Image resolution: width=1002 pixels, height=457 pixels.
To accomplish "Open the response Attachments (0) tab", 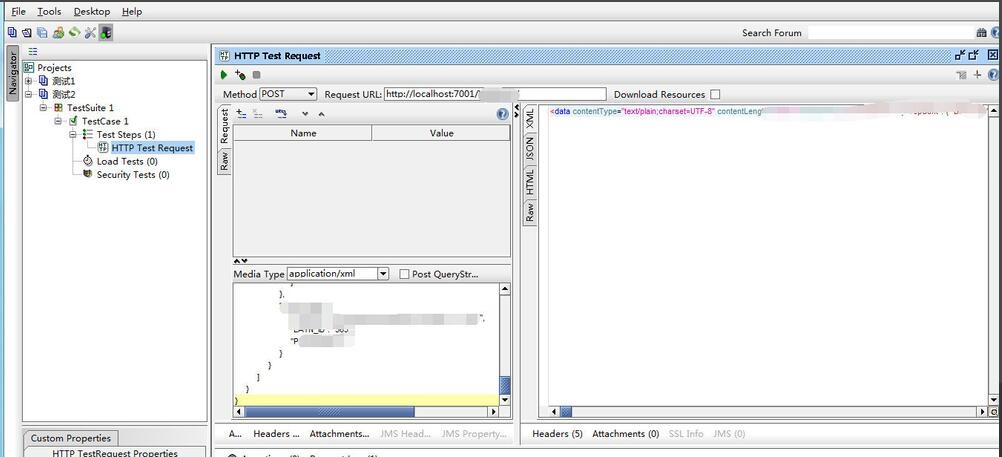I will (626, 434).
